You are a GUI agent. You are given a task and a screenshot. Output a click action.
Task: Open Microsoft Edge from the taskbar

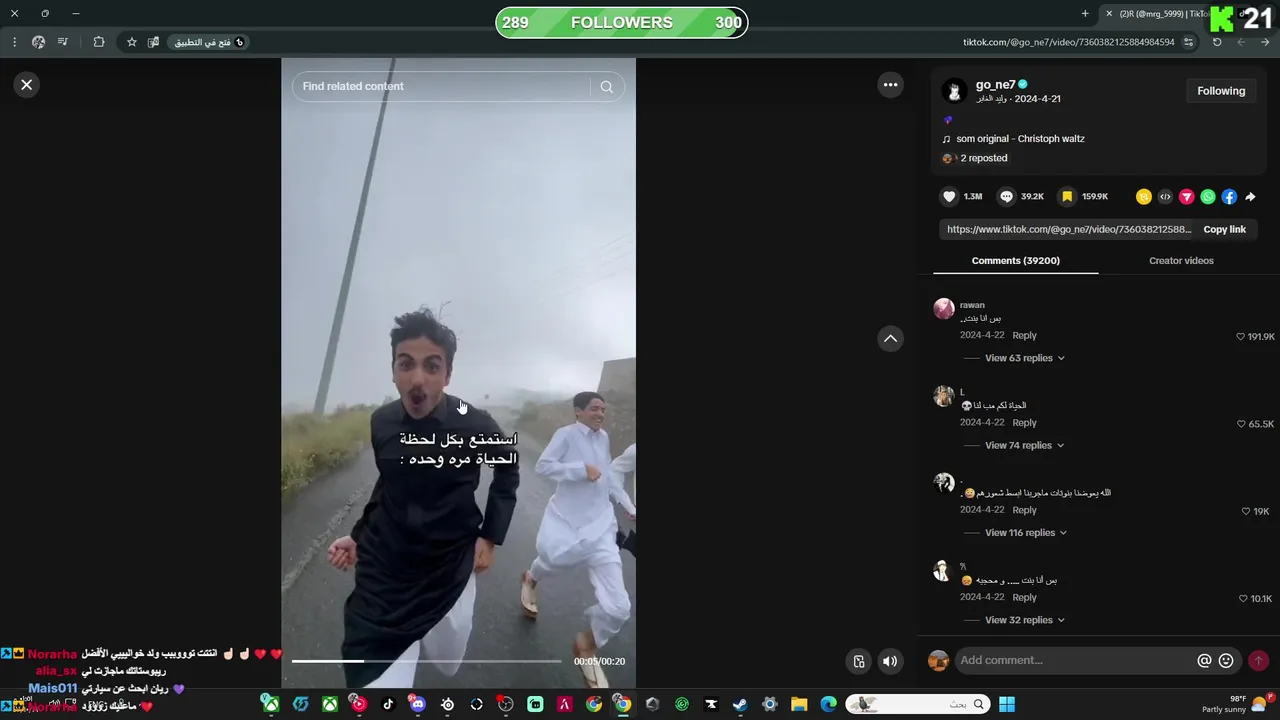828,704
